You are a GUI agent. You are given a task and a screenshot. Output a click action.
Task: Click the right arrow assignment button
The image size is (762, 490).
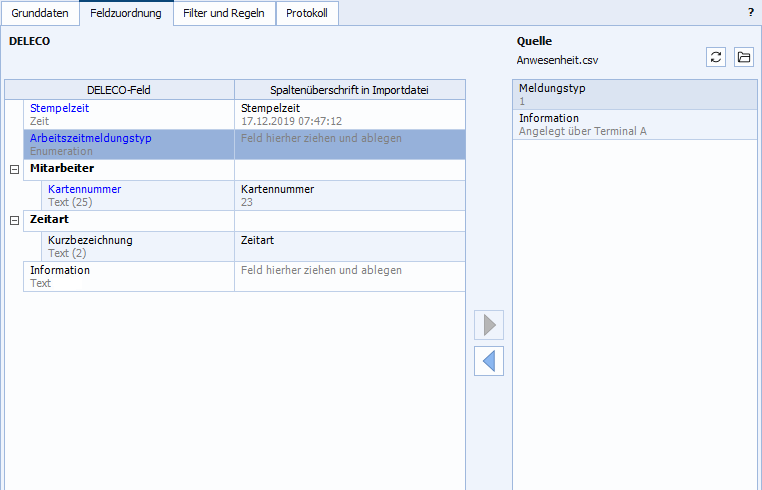[x=489, y=325]
